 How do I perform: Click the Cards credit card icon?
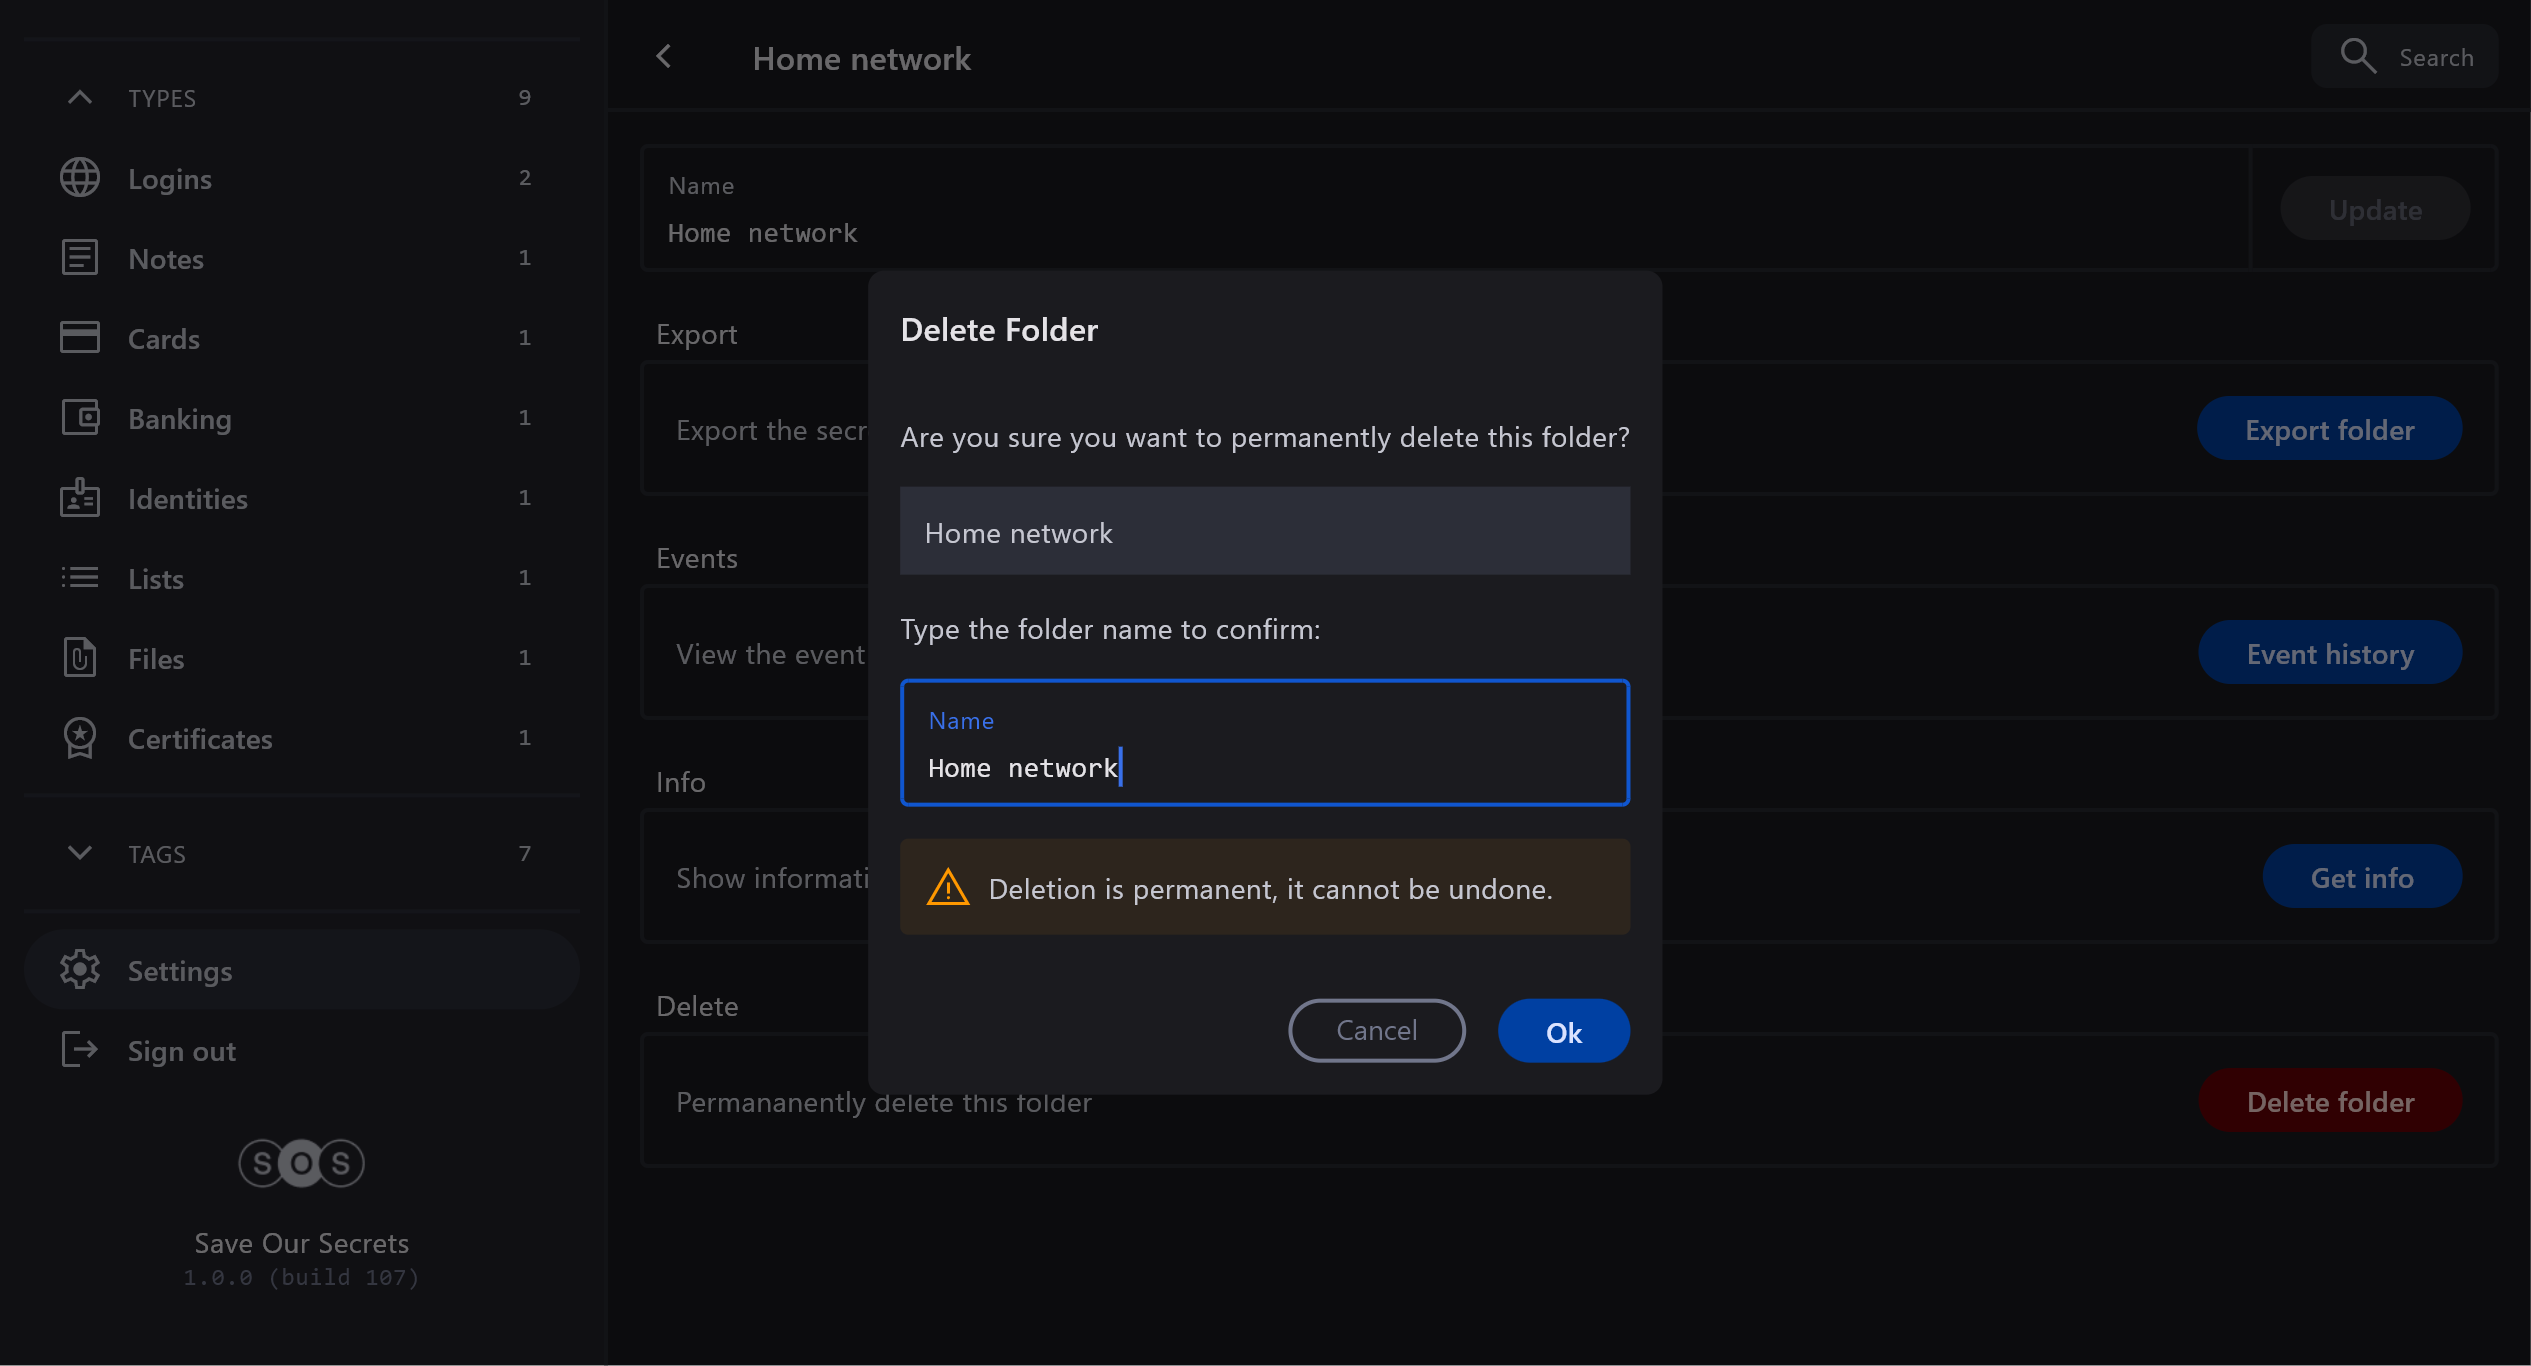pyautogui.click(x=79, y=338)
